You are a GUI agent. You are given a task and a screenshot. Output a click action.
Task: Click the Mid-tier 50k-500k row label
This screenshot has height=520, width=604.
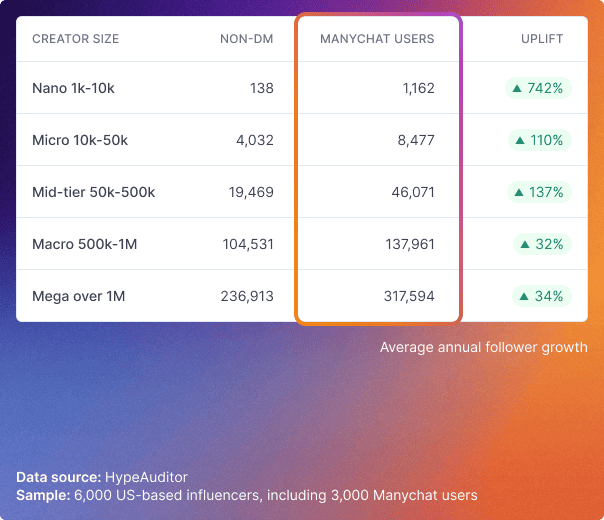[94, 192]
